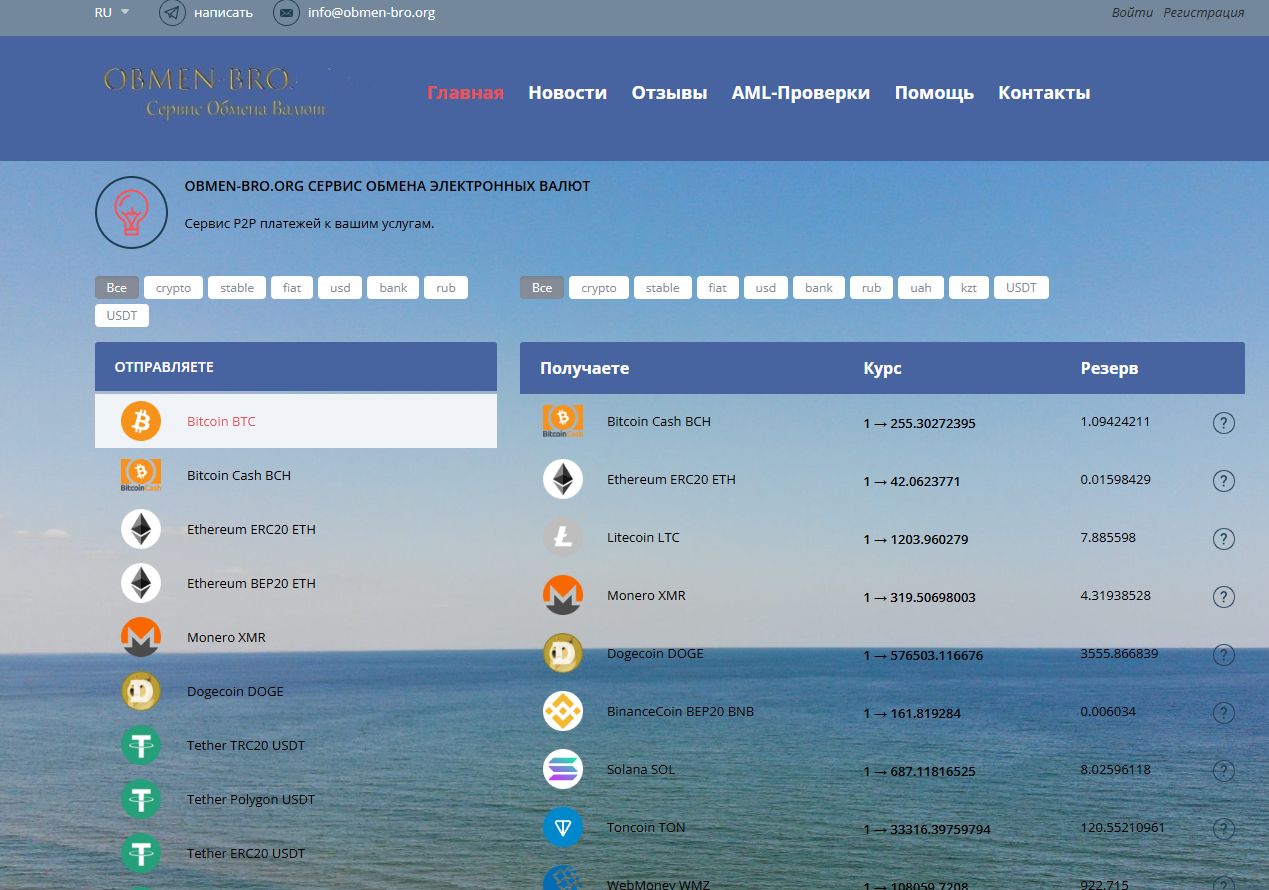
Task: Select the 'kzt' filter in the receive column
Action: coord(969,288)
